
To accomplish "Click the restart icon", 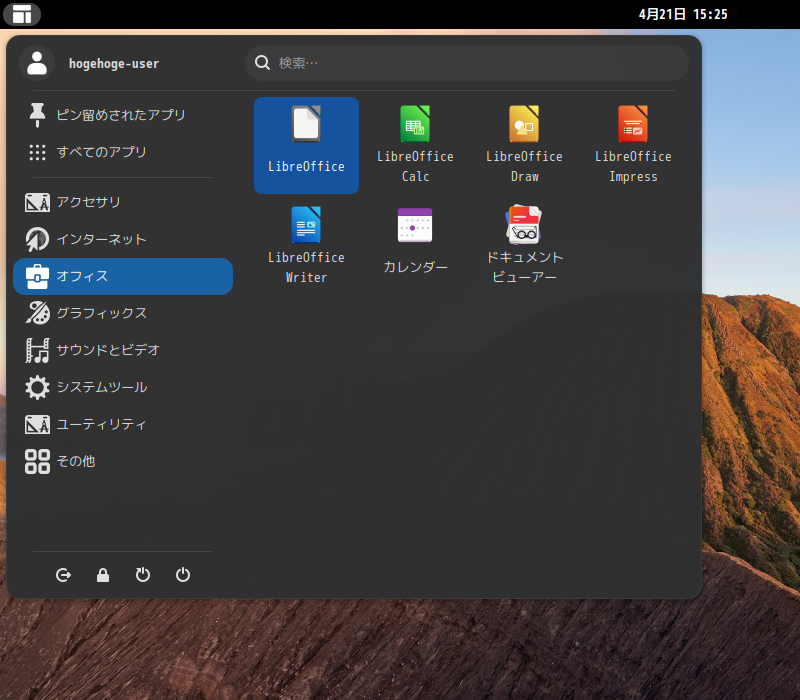I will [142, 575].
